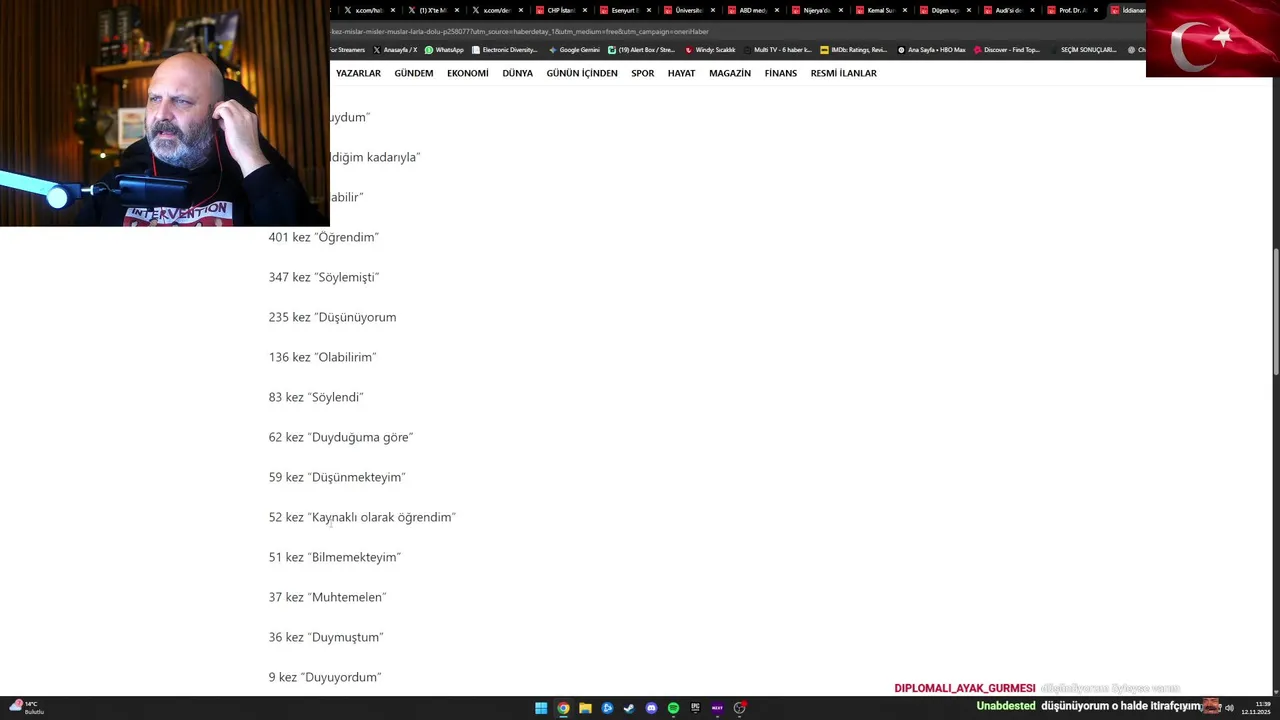
Task: Open the Electronic Diversity bookmark
Action: pos(505,50)
